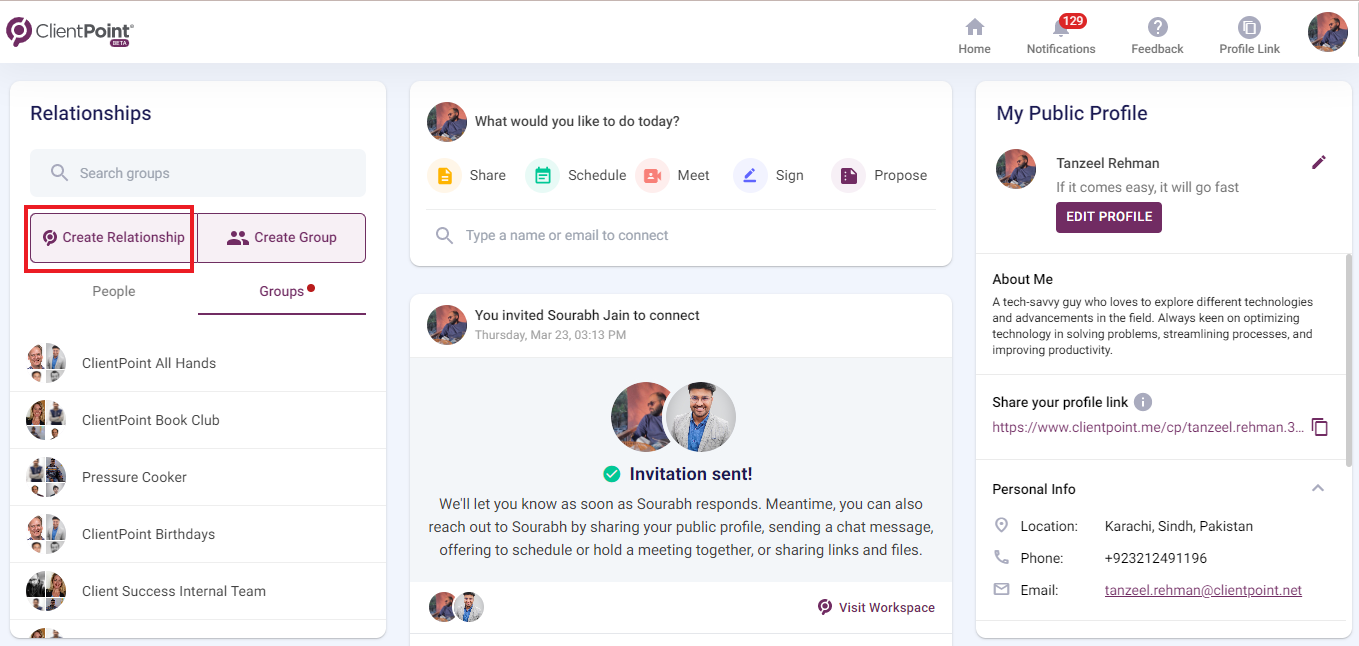This screenshot has height=646, width=1359.
Task: Click the Create Group button
Action: point(281,238)
